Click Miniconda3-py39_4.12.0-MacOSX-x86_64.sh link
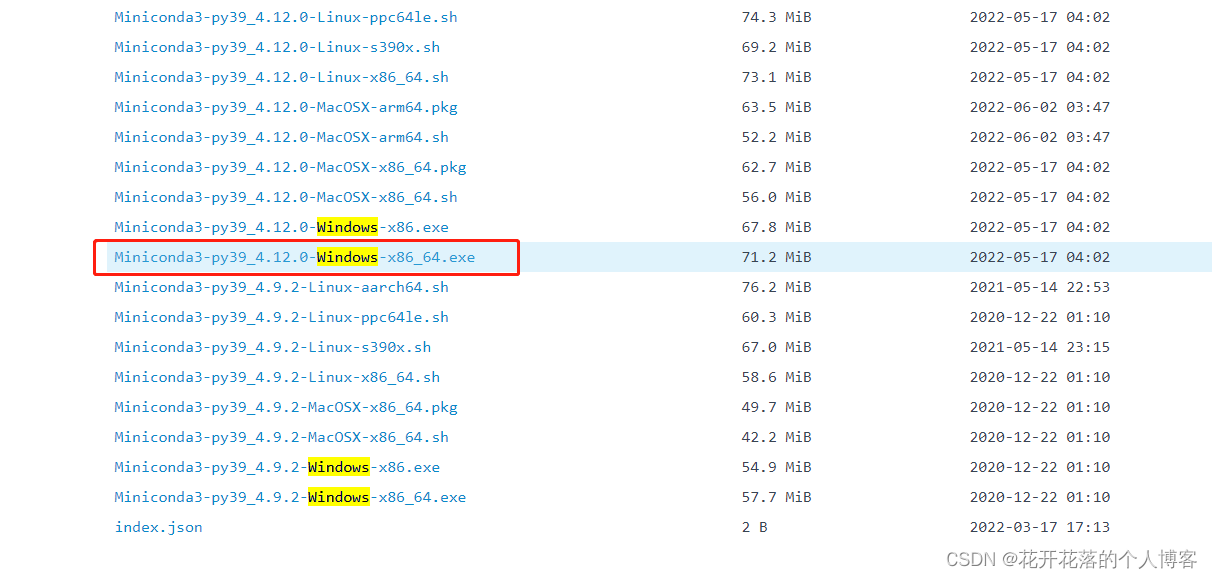 point(286,197)
